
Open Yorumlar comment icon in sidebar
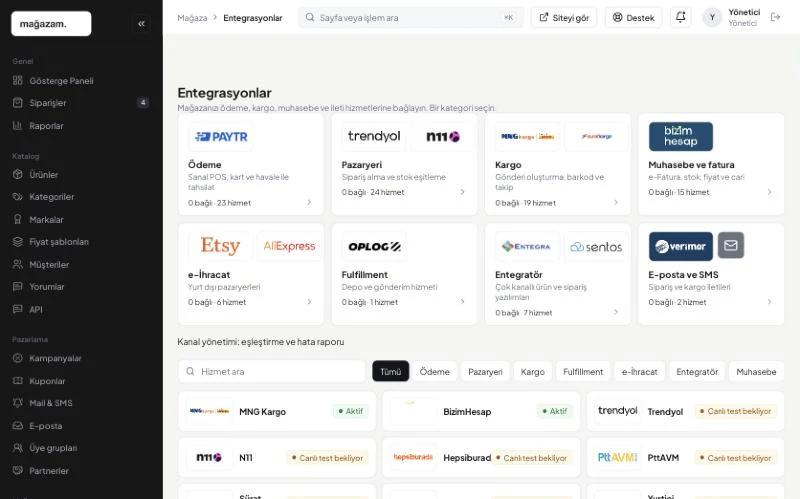18,287
